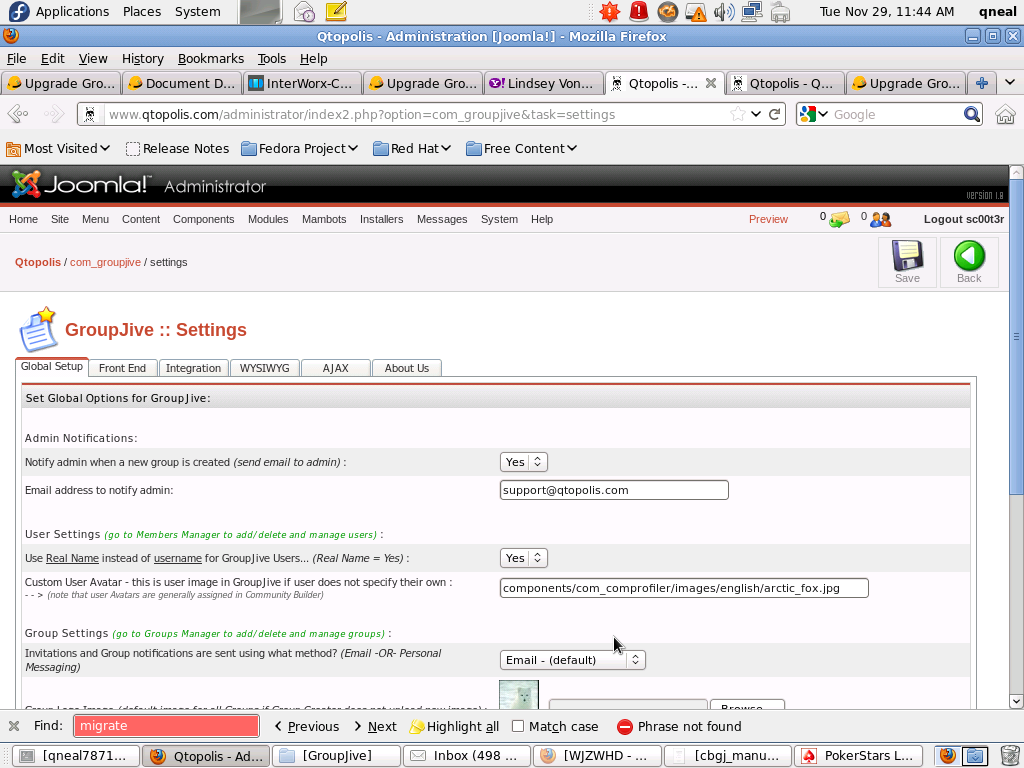The image size is (1024, 768).
Task: Open the list all tabs dropdown
Action: tap(1010, 83)
